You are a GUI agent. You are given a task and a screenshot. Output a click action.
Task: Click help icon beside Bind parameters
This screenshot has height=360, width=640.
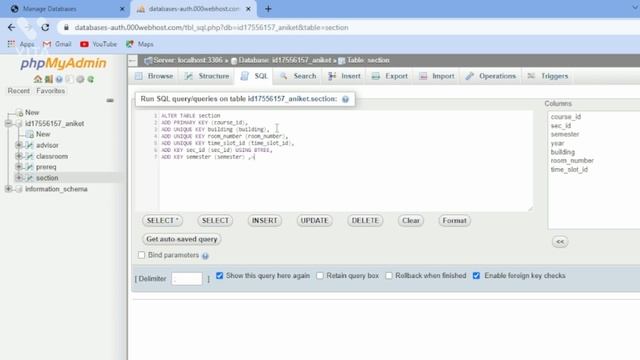[205, 256]
